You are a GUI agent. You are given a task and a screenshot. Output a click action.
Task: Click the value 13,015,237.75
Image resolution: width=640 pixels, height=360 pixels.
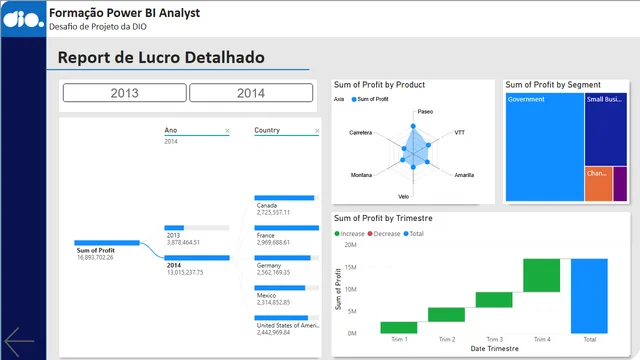point(185,272)
